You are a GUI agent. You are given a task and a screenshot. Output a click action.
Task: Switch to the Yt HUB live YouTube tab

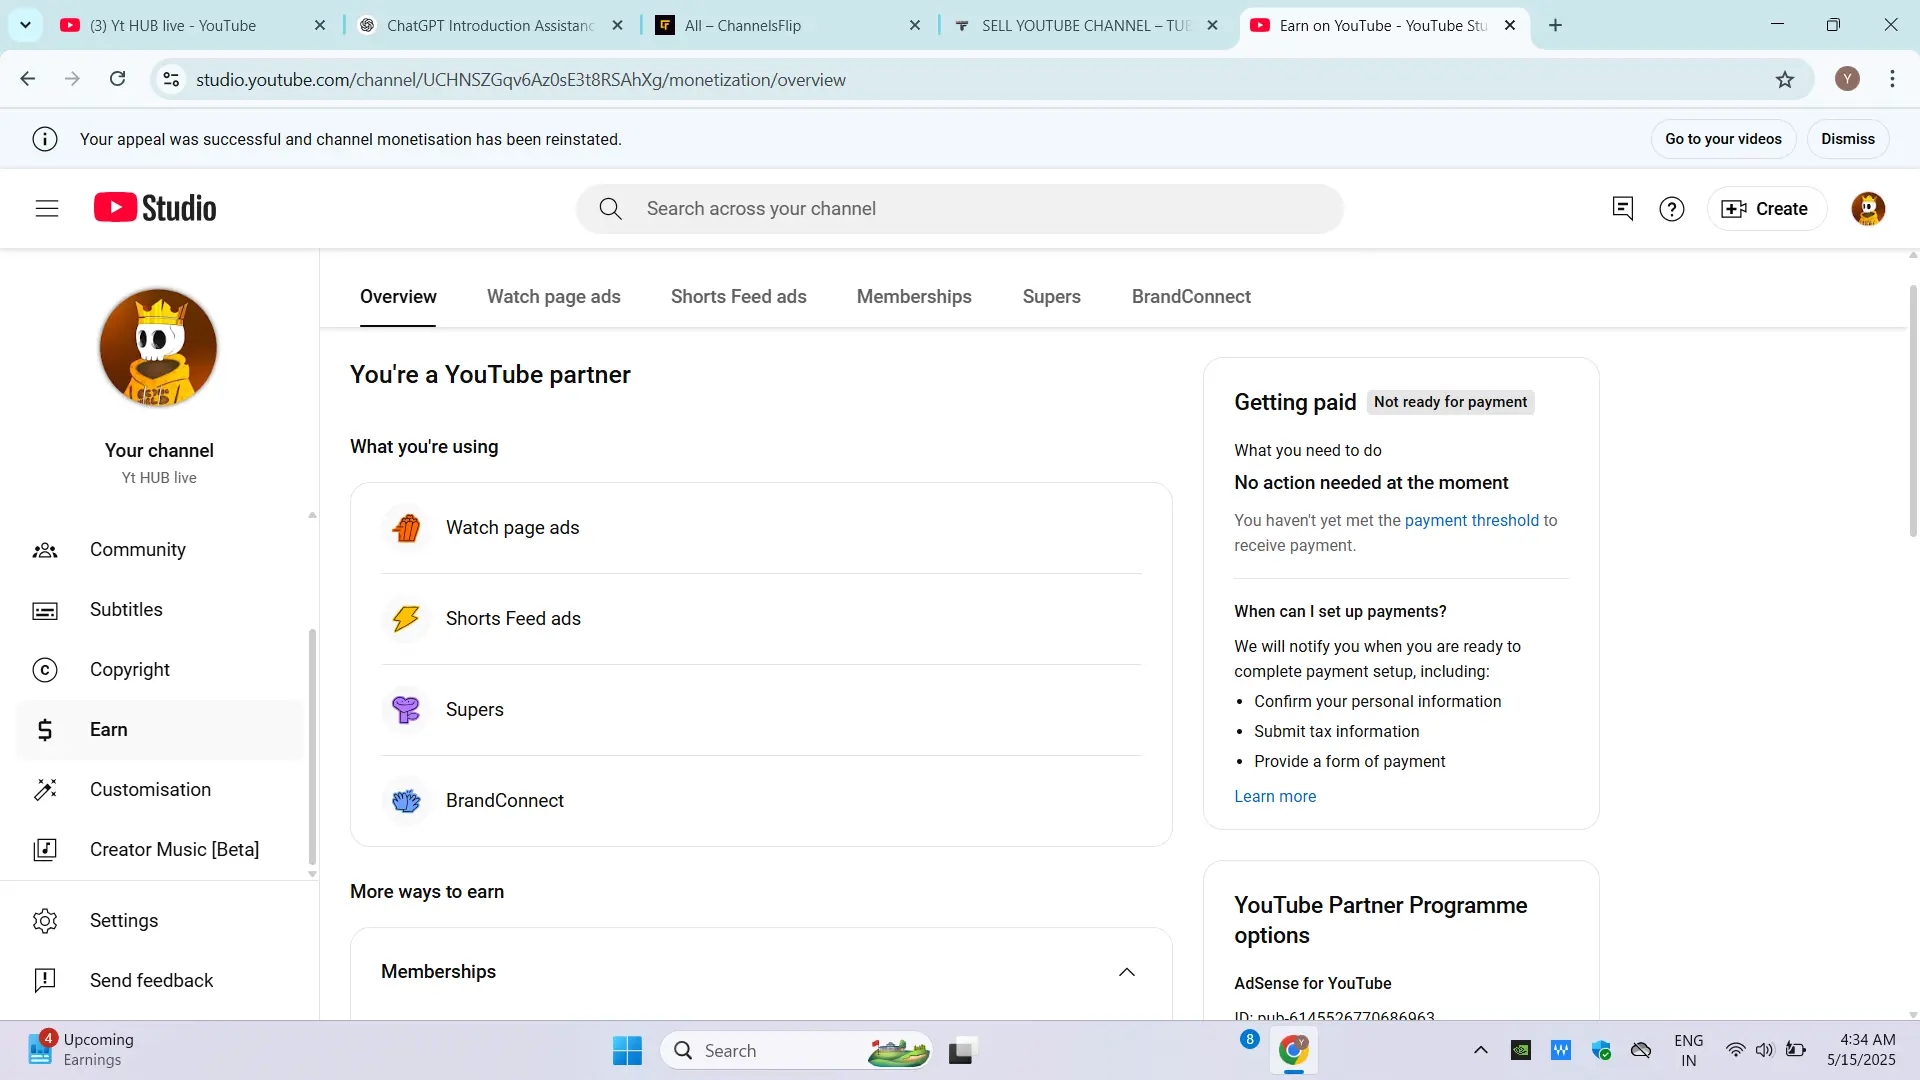(193, 25)
